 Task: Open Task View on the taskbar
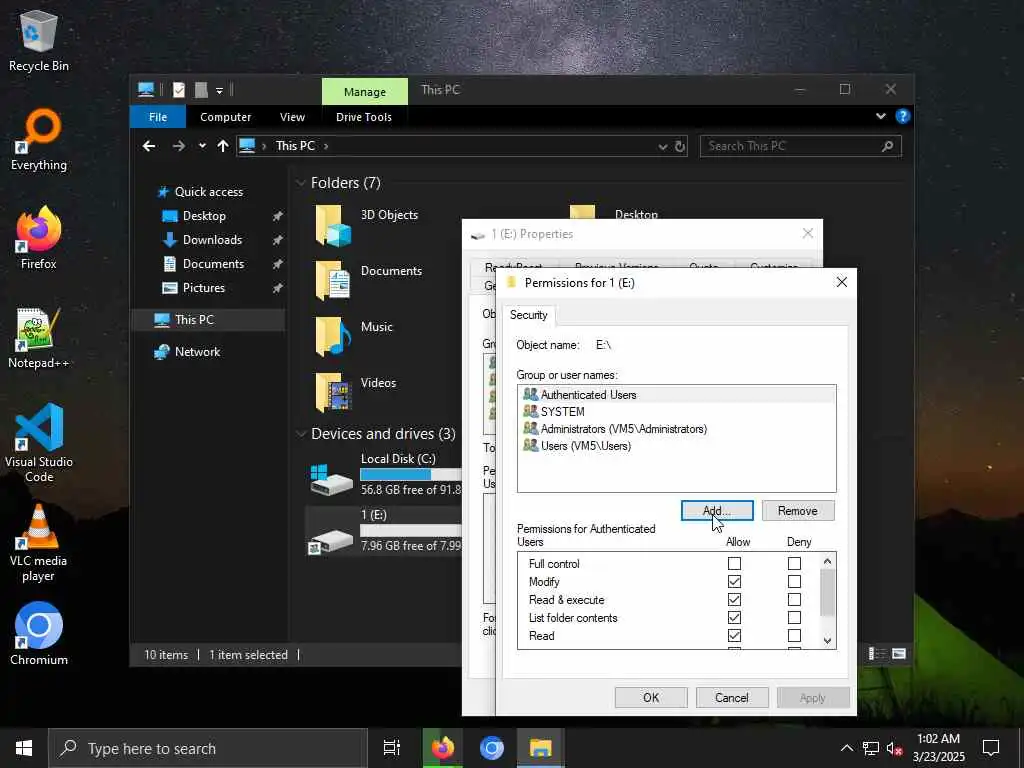click(x=391, y=748)
